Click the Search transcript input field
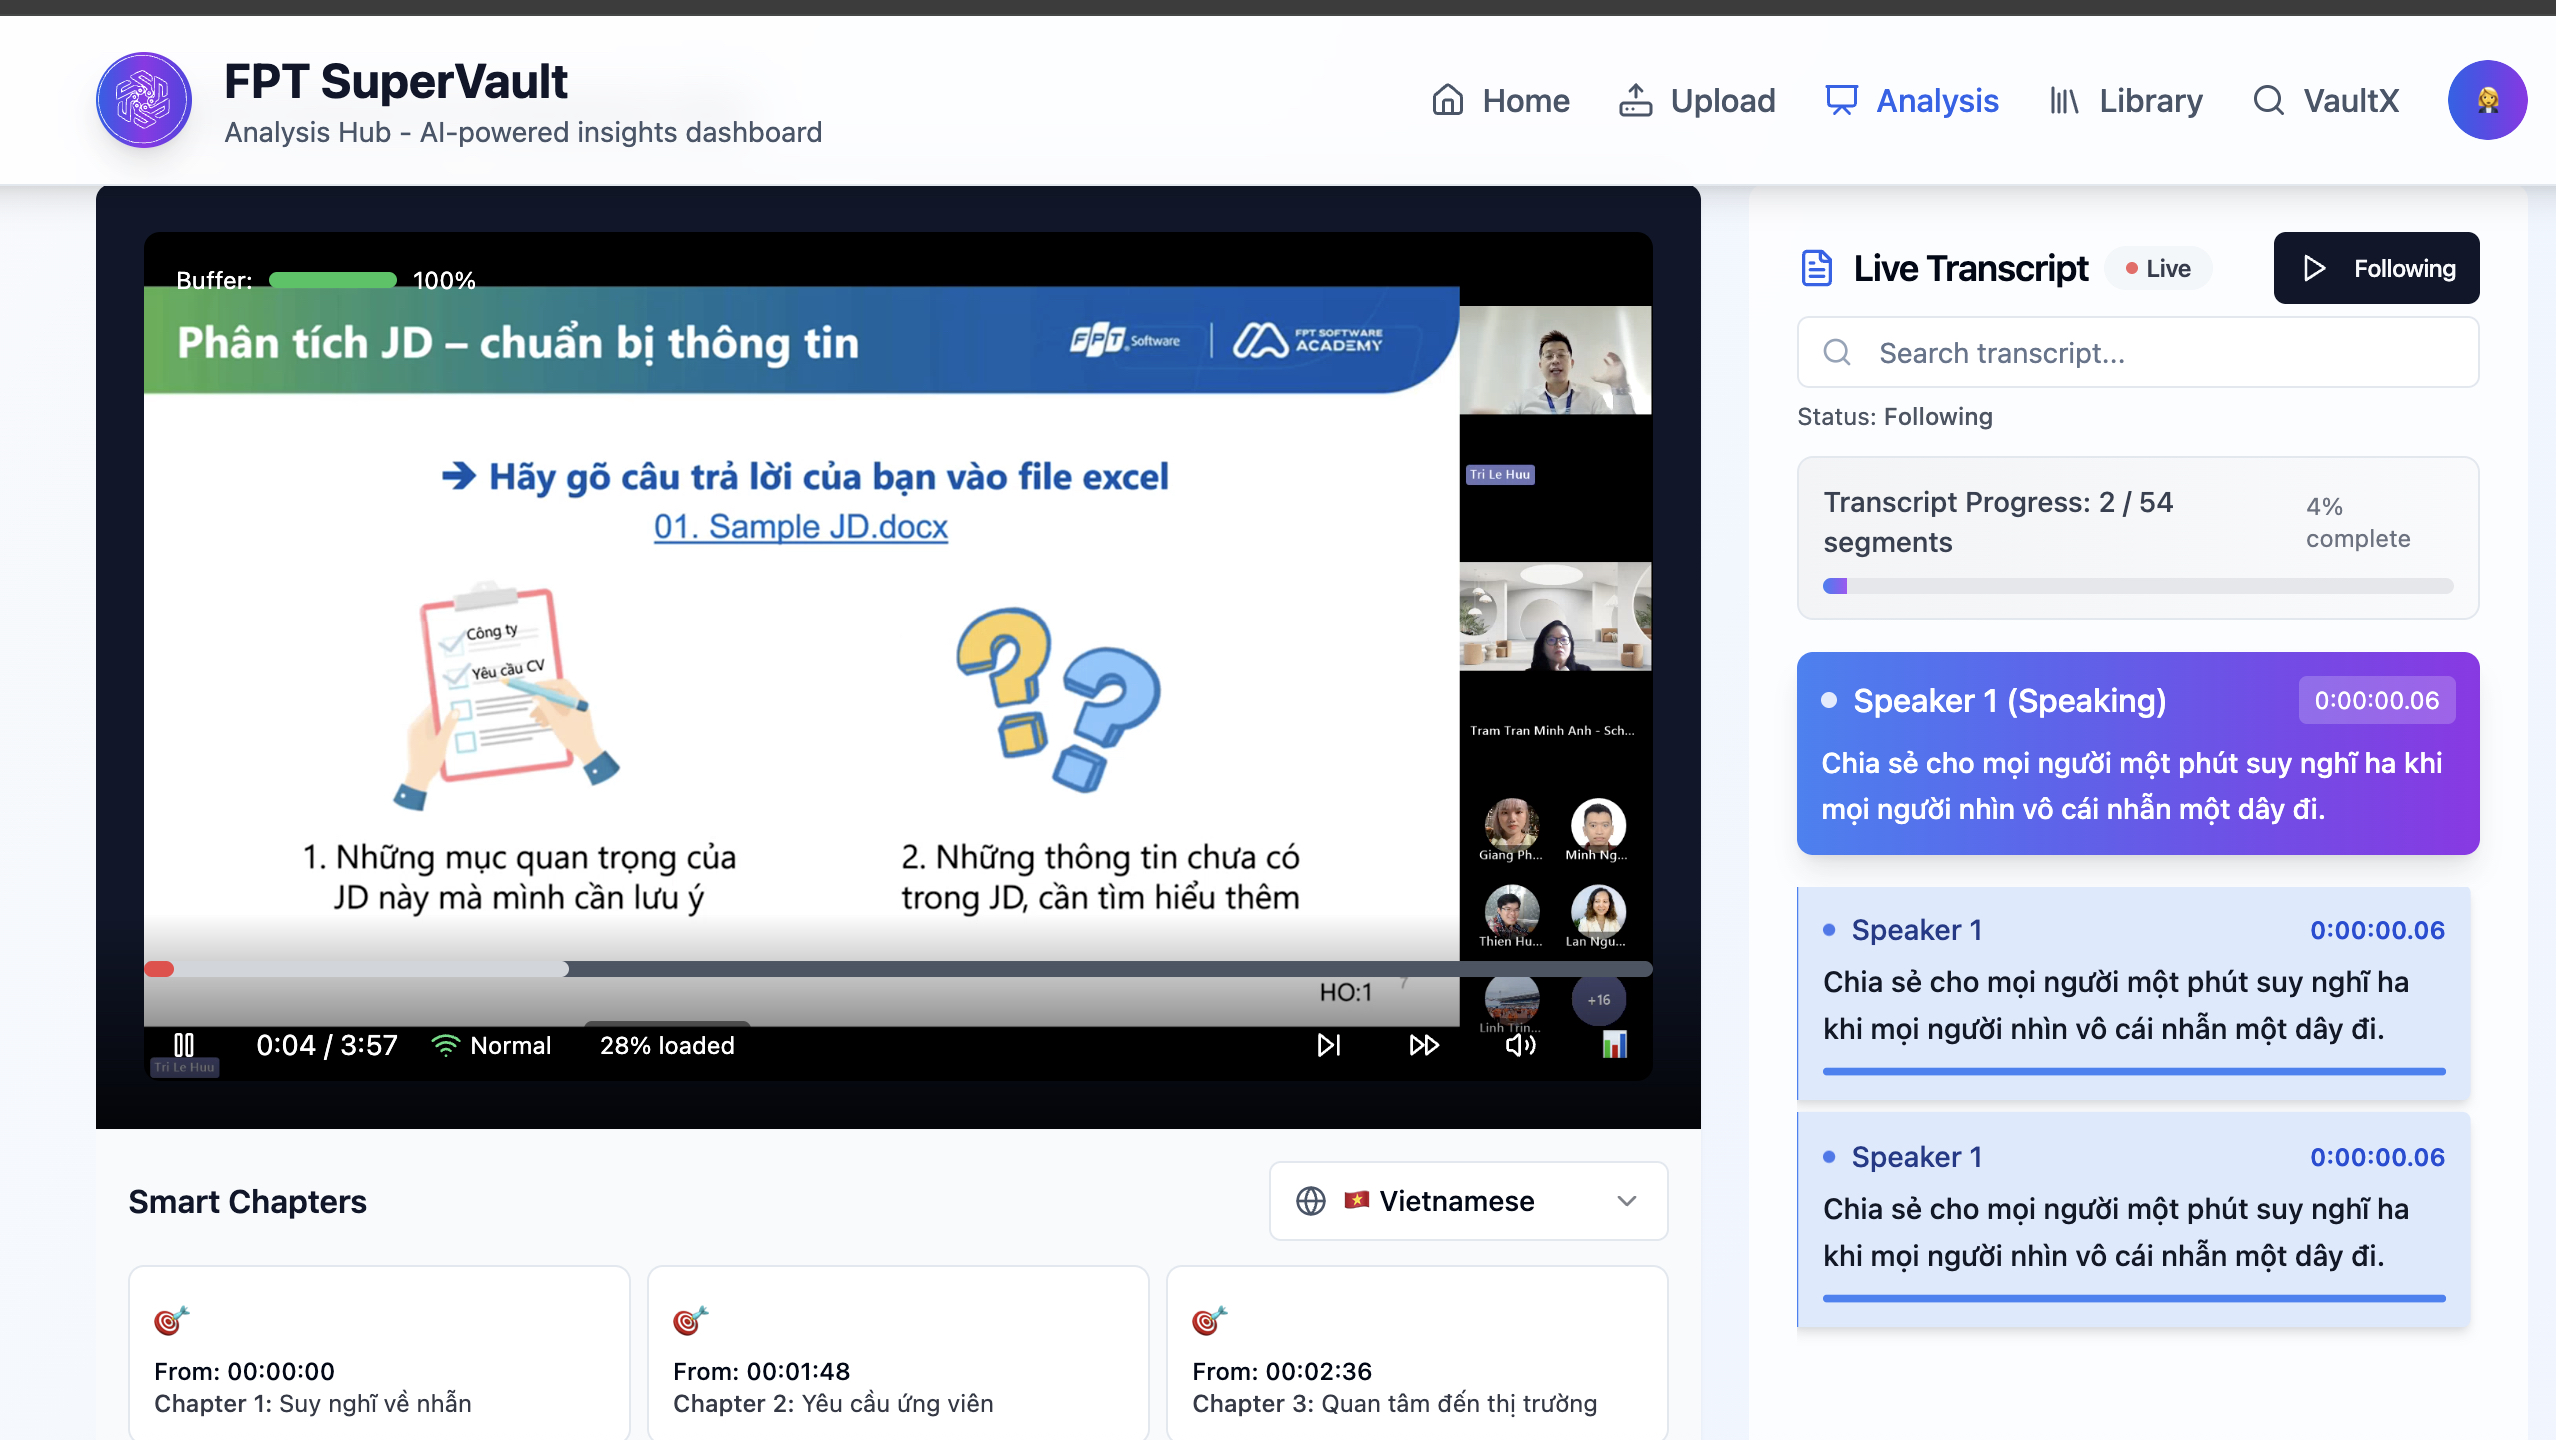The height and width of the screenshot is (1440, 2556). (x=2138, y=352)
